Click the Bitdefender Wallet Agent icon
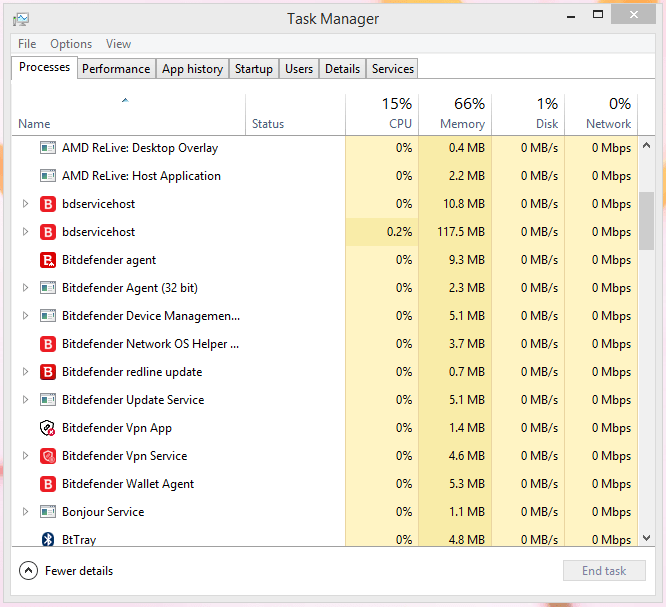 (x=48, y=484)
